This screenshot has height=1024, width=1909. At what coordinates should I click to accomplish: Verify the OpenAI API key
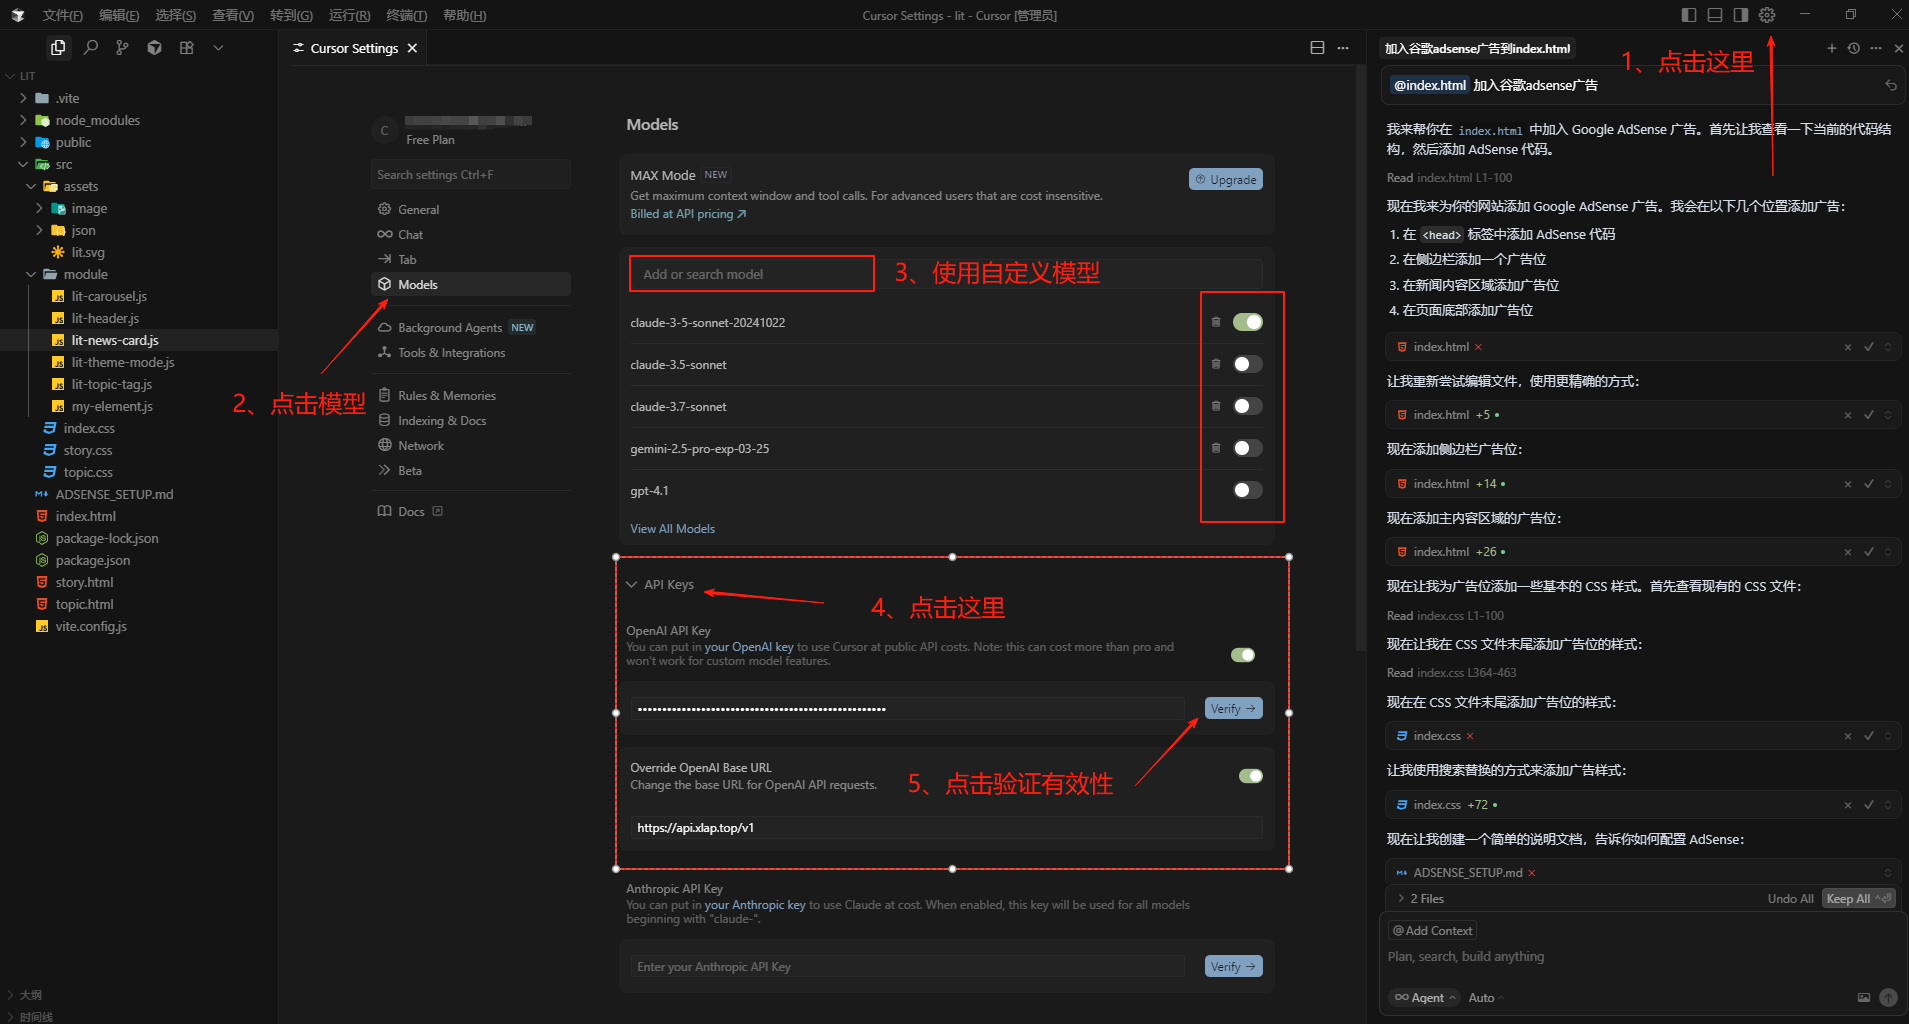click(x=1233, y=708)
